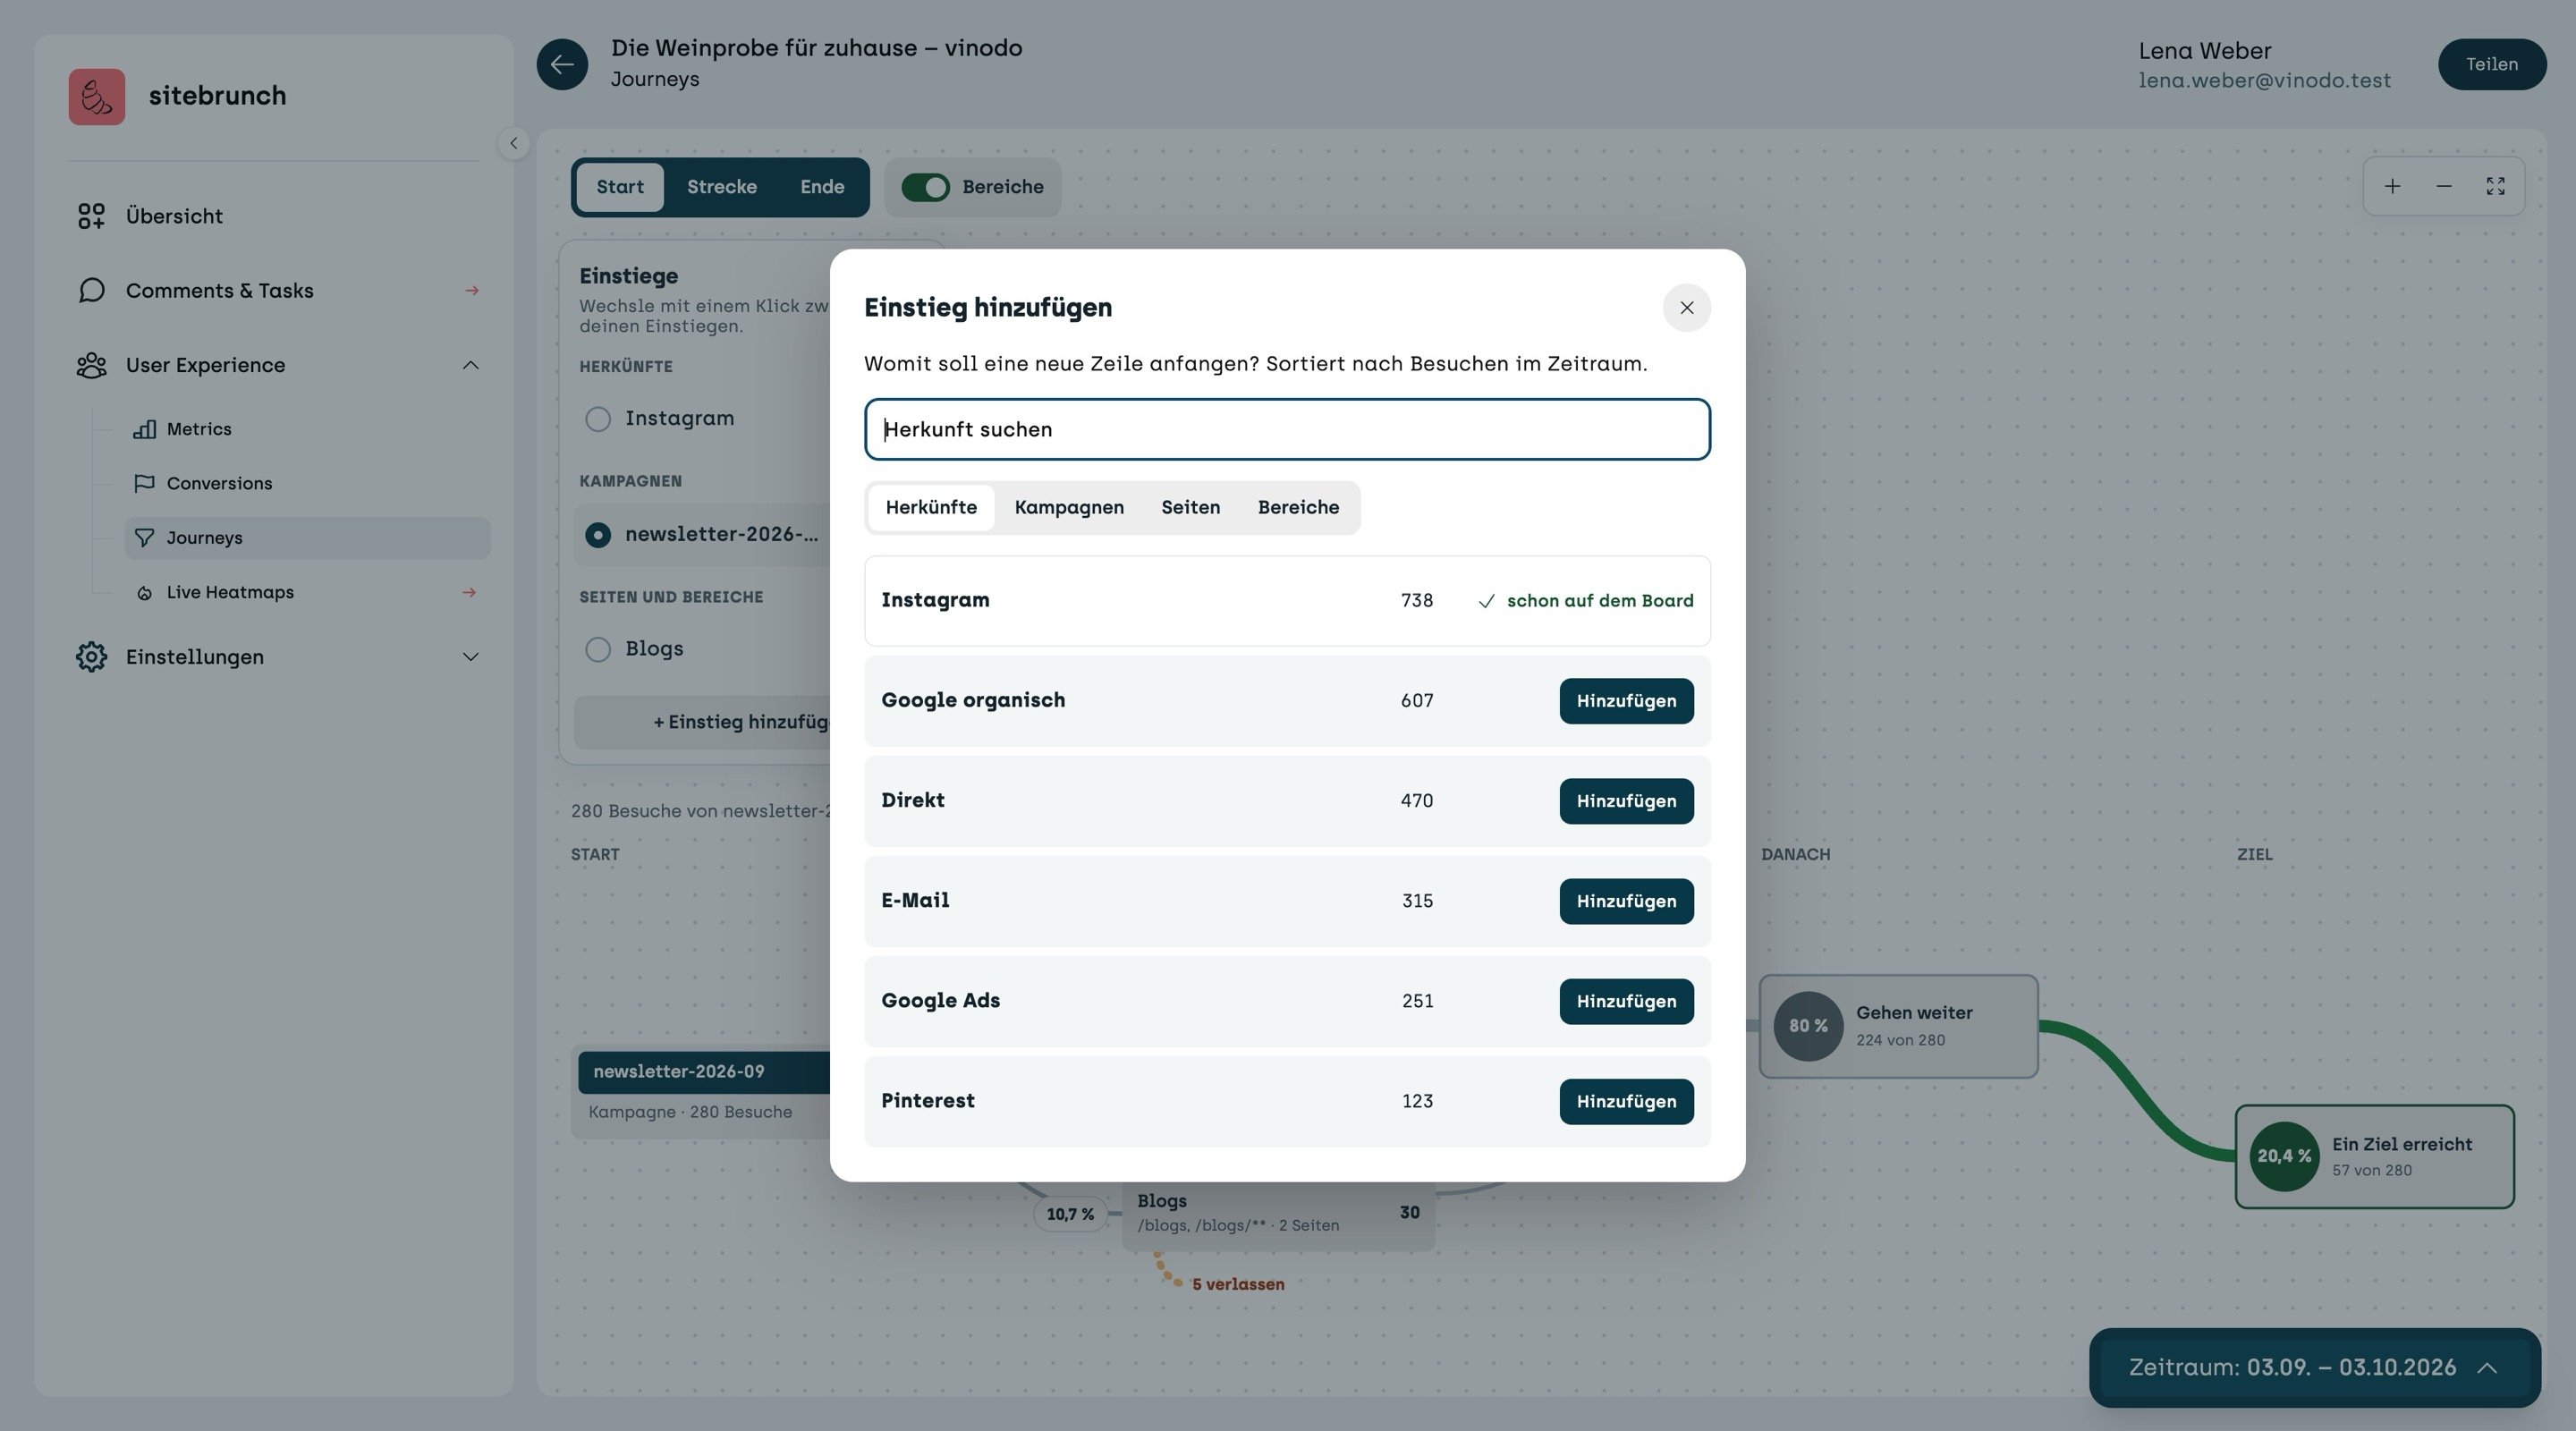Switch to the Seiten tab
The width and height of the screenshot is (2576, 1431).
pos(1190,507)
